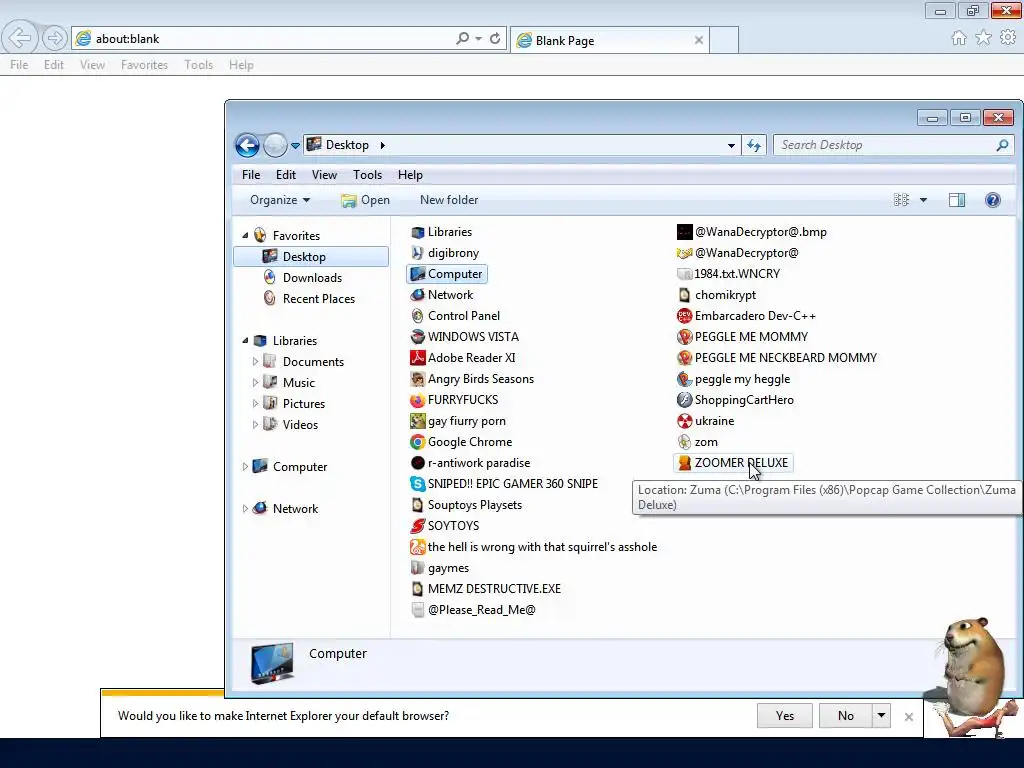The width and height of the screenshot is (1024, 768).
Task: Open Explorer address bar history dropdown
Action: 731,146
